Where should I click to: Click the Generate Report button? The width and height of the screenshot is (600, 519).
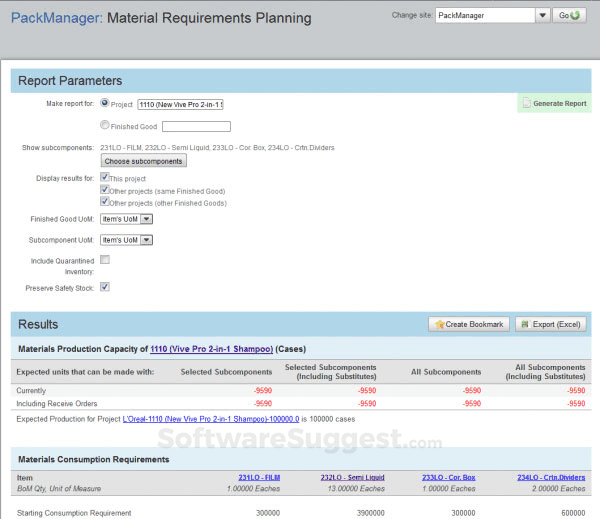point(554,103)
